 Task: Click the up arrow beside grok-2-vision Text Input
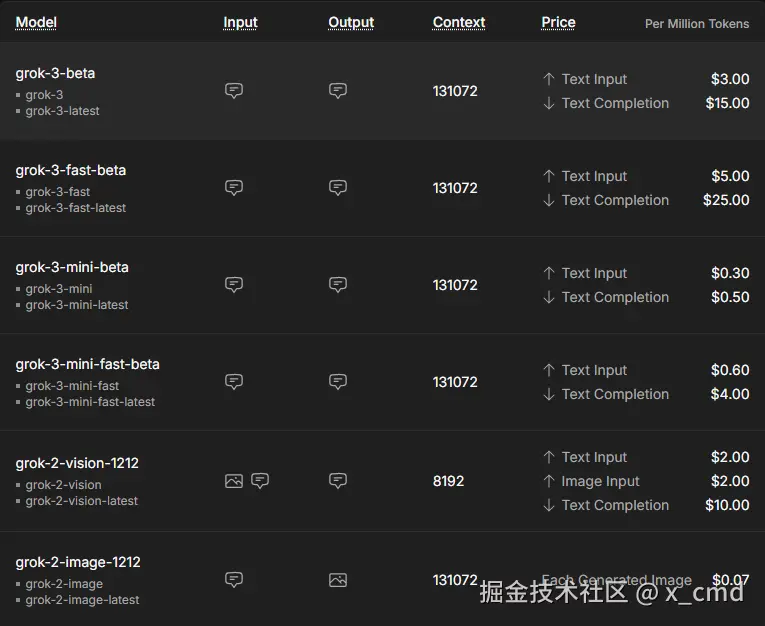click(x=549, y=457)
